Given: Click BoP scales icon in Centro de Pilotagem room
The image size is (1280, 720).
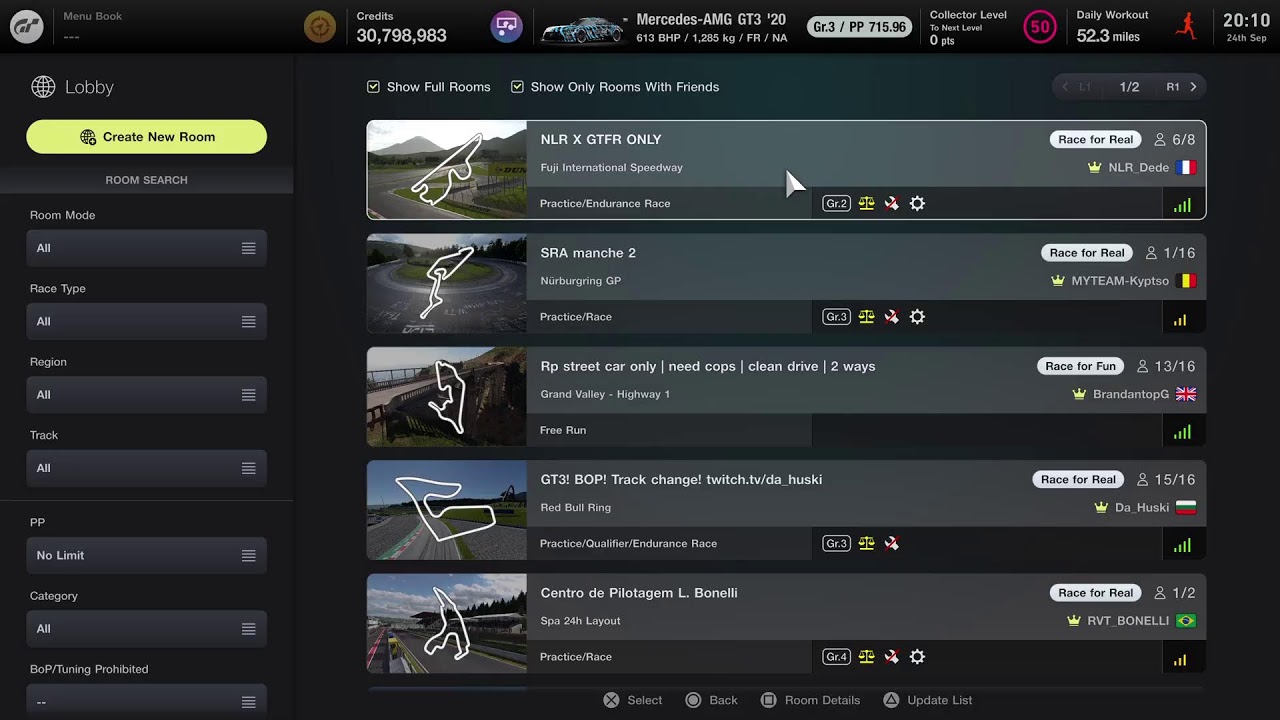Looking at the screenshot, I should click(866, 657).
